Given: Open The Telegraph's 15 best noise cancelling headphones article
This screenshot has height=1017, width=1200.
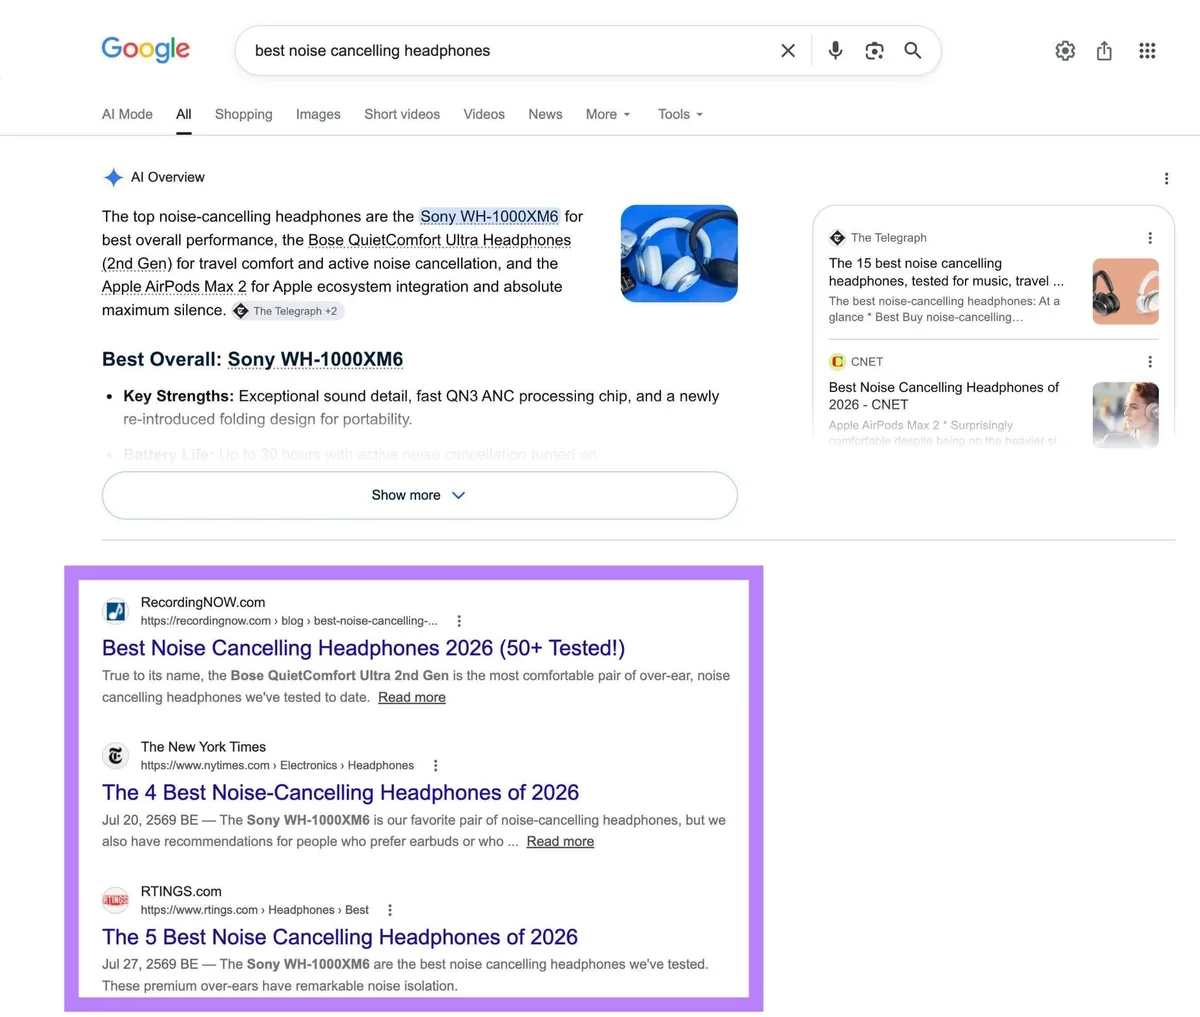Looking at the screenshot, I should [x=946, y=272].
